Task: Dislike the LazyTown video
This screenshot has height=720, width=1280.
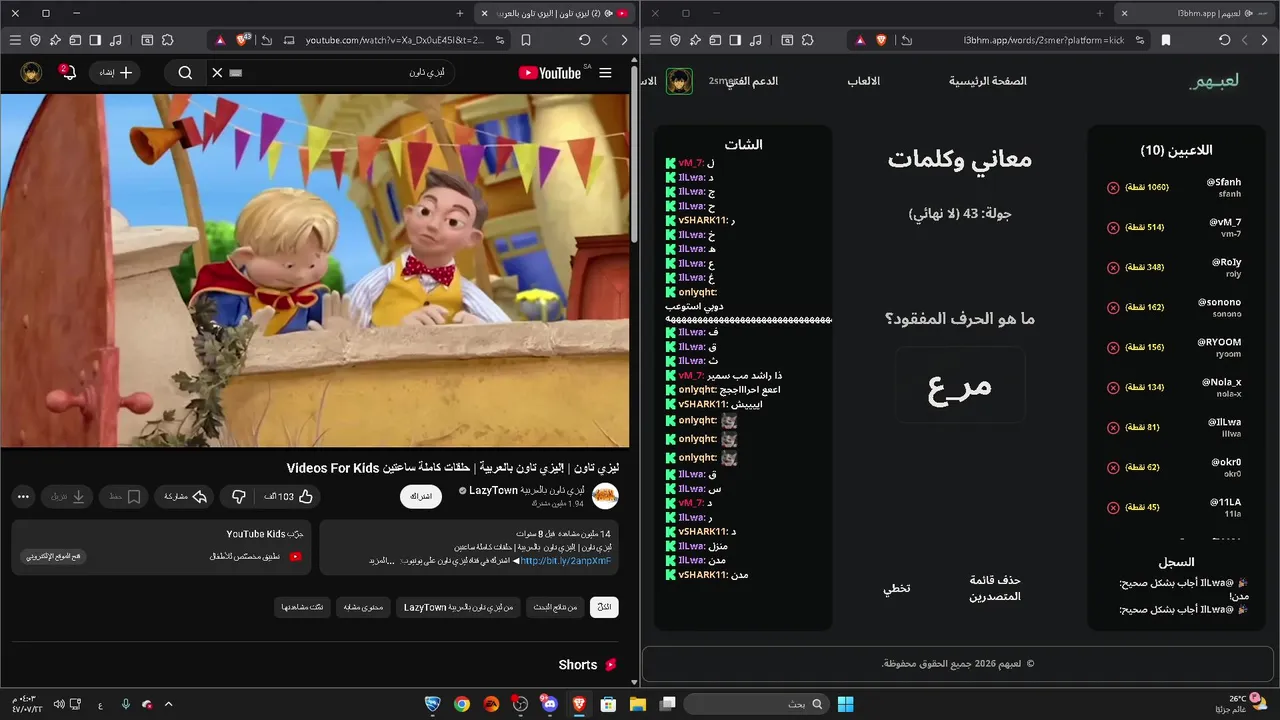Action: (238, 496)
